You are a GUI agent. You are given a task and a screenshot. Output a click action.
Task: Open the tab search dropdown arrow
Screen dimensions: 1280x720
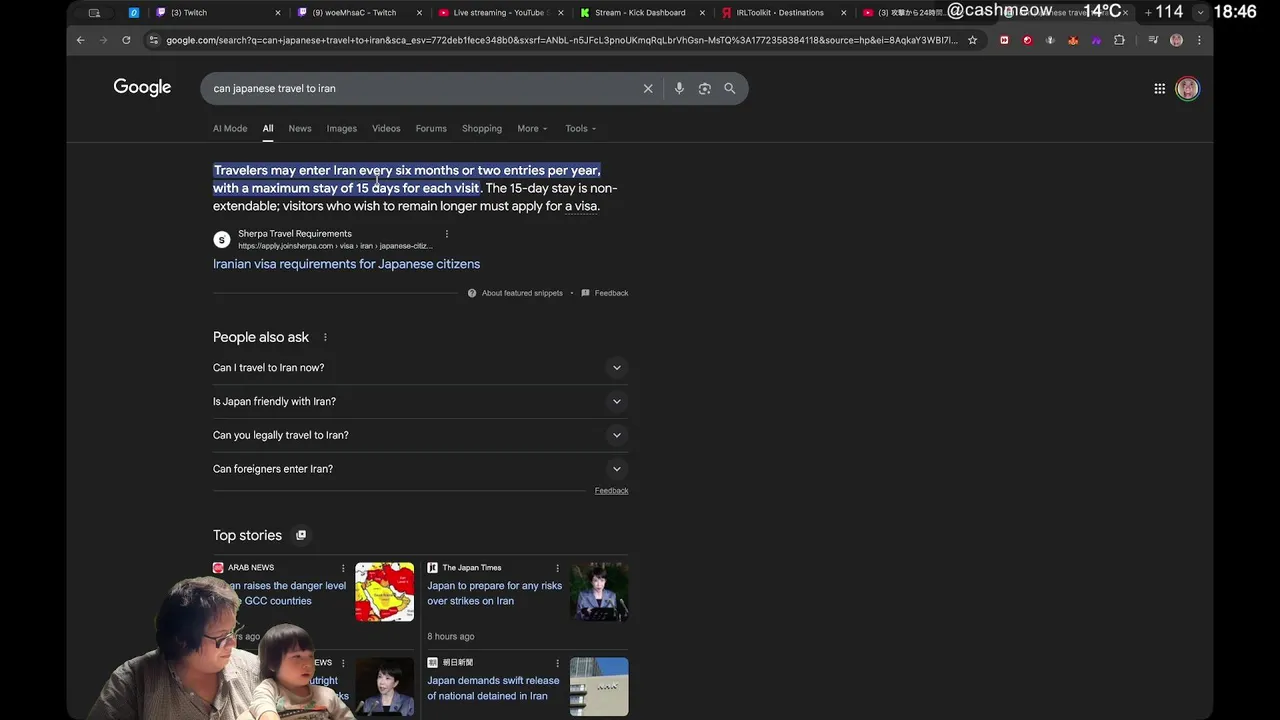pos(1200,12)
